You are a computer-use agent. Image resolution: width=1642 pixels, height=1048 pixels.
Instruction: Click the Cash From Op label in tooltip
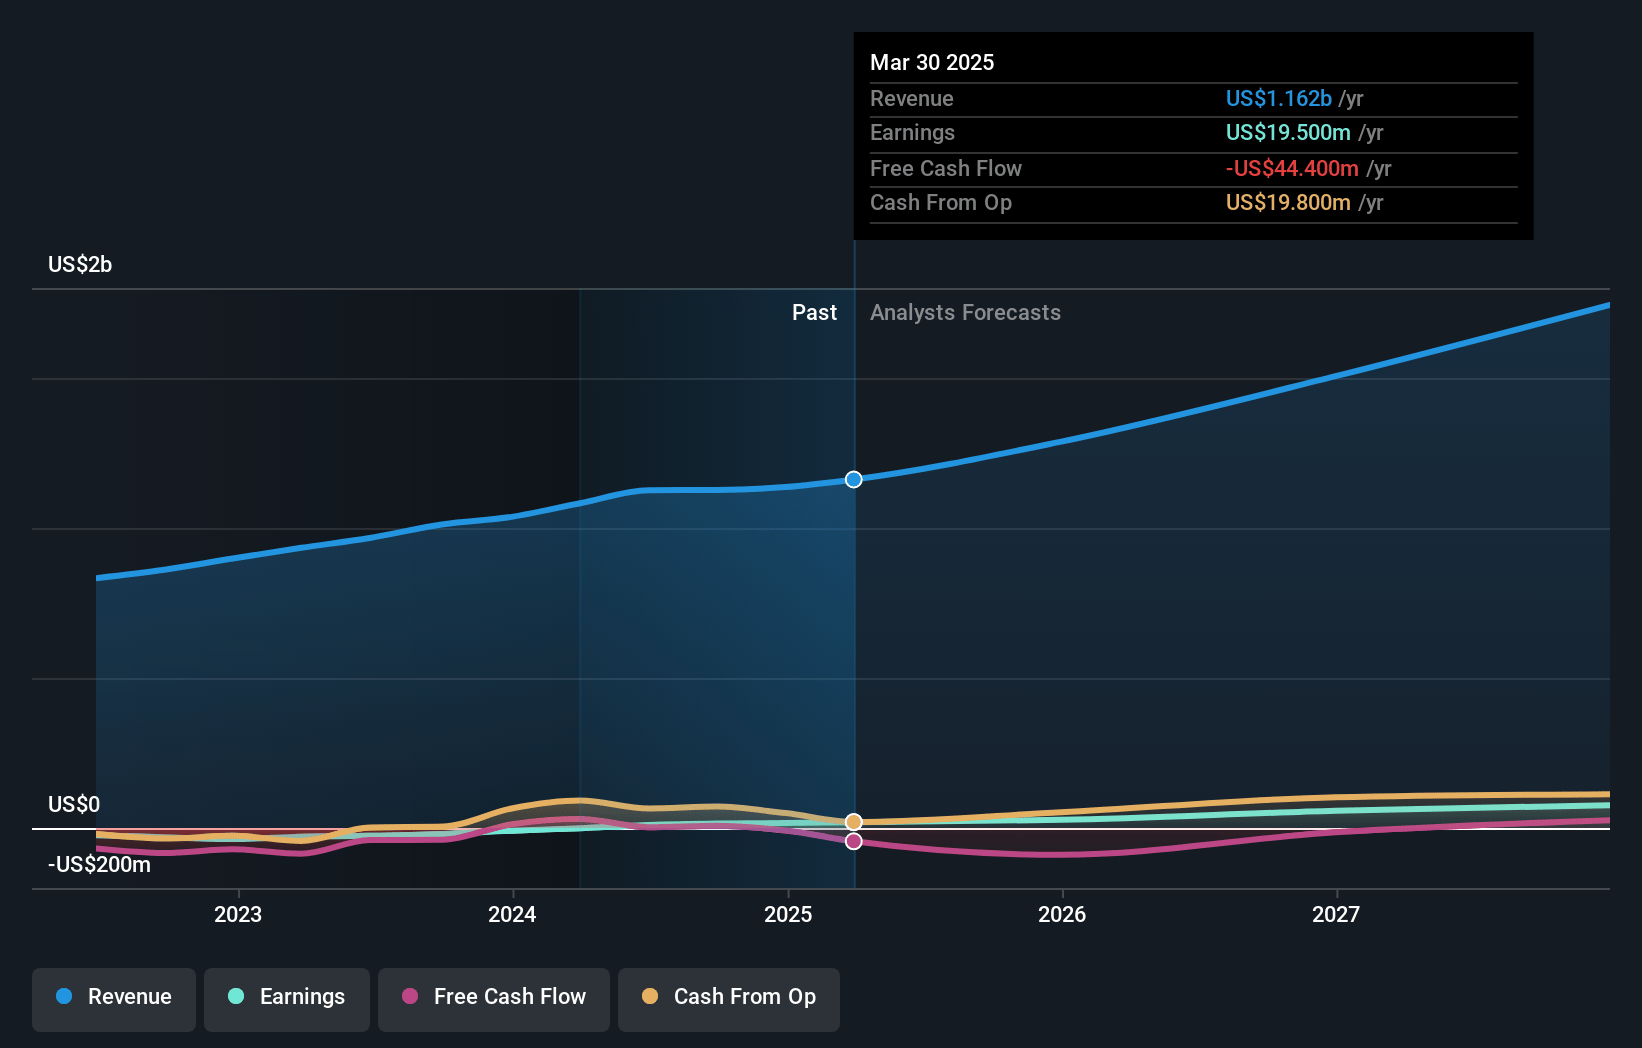[x=941, y=202]
